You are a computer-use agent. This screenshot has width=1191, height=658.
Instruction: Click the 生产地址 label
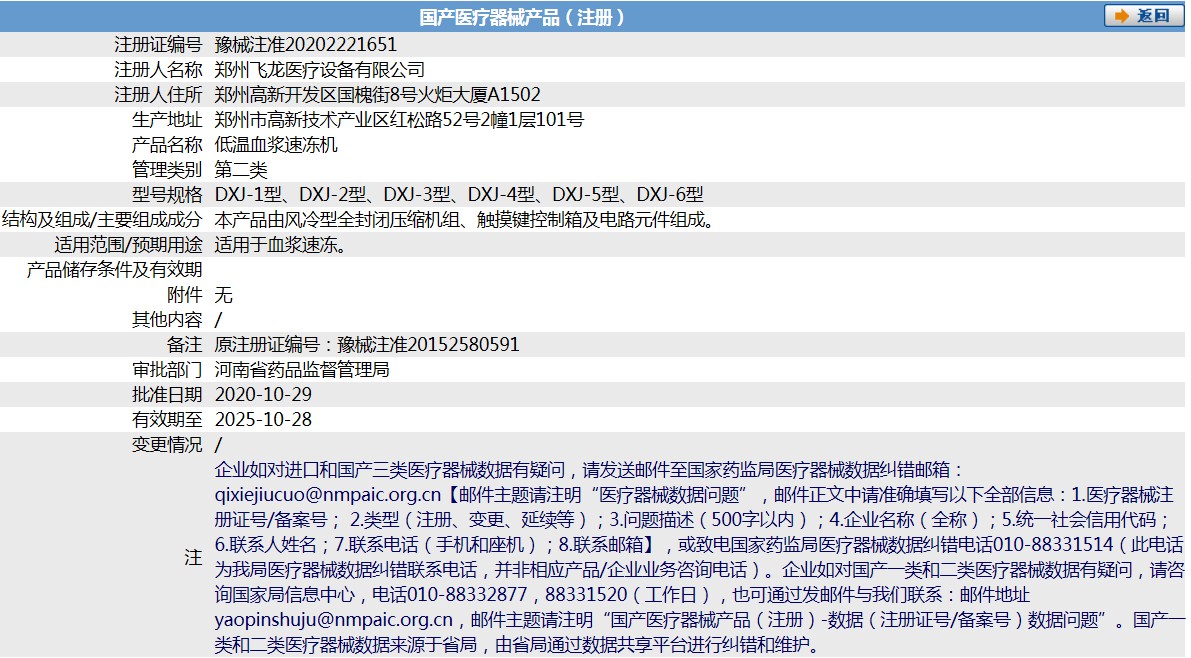tap(167, 120)
